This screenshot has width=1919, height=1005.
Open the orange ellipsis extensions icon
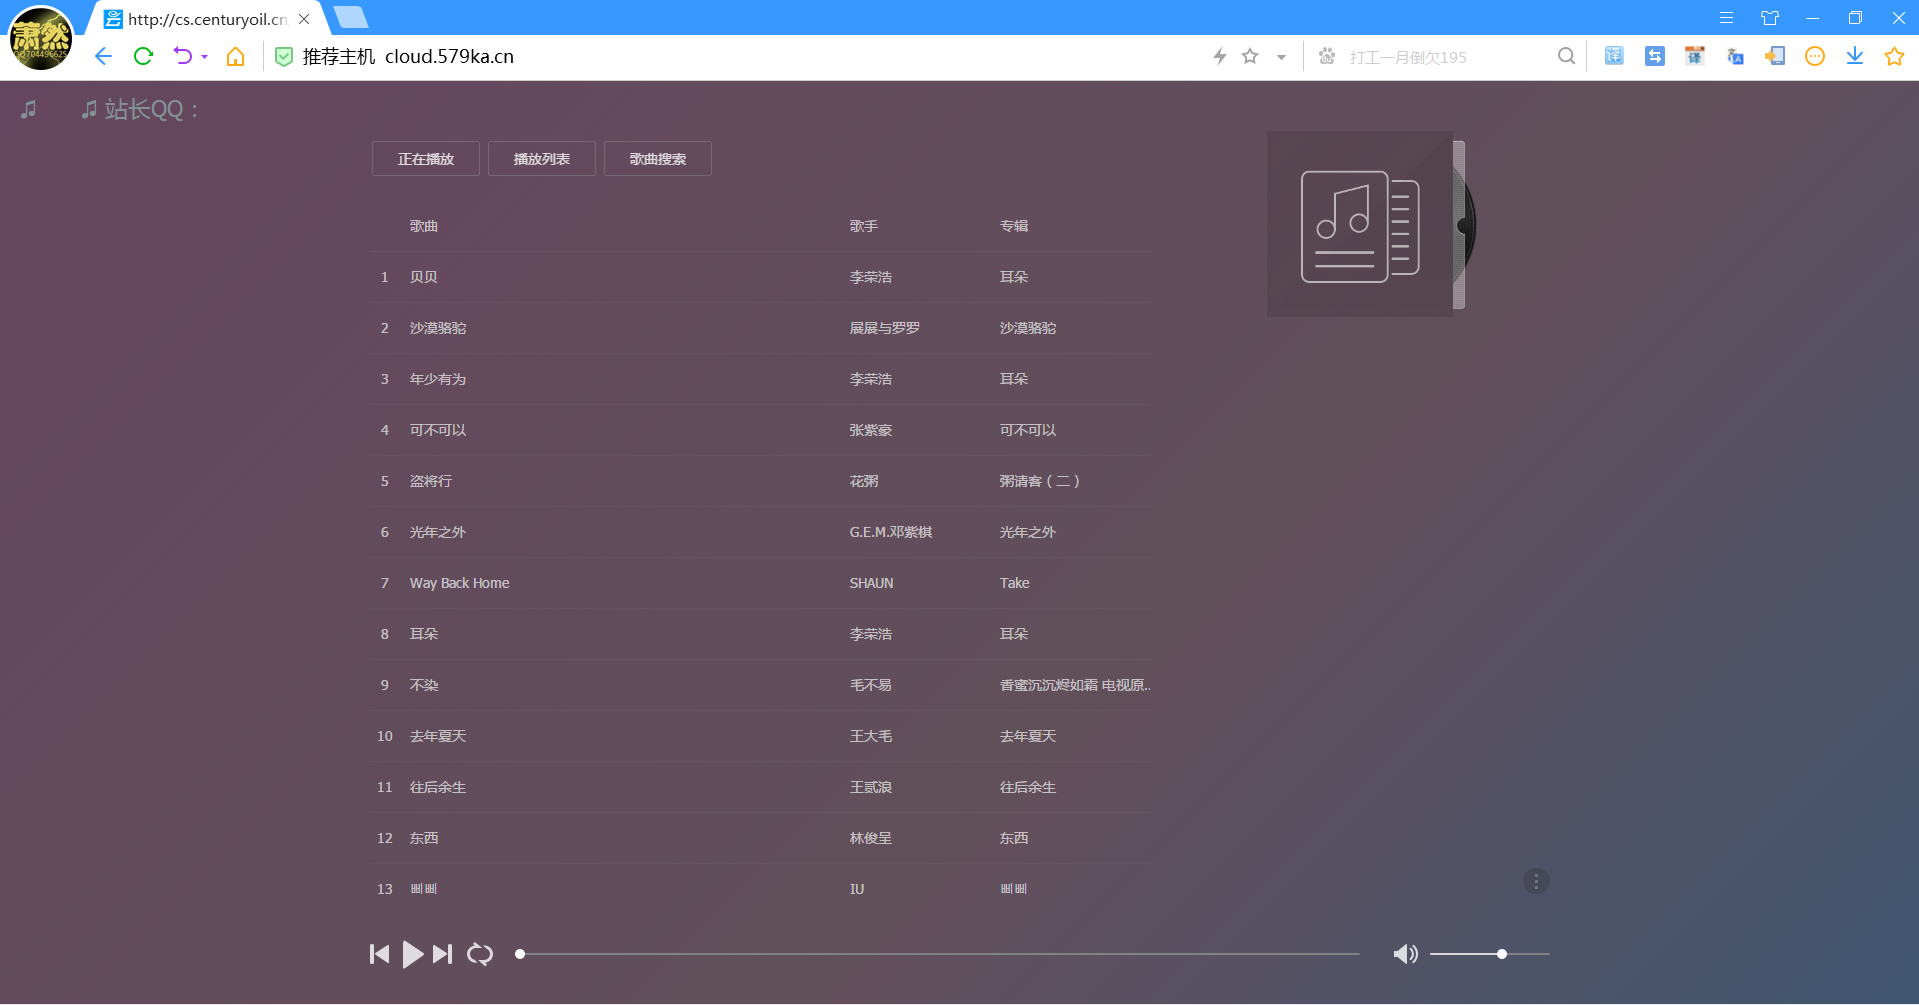point(1815,56)
